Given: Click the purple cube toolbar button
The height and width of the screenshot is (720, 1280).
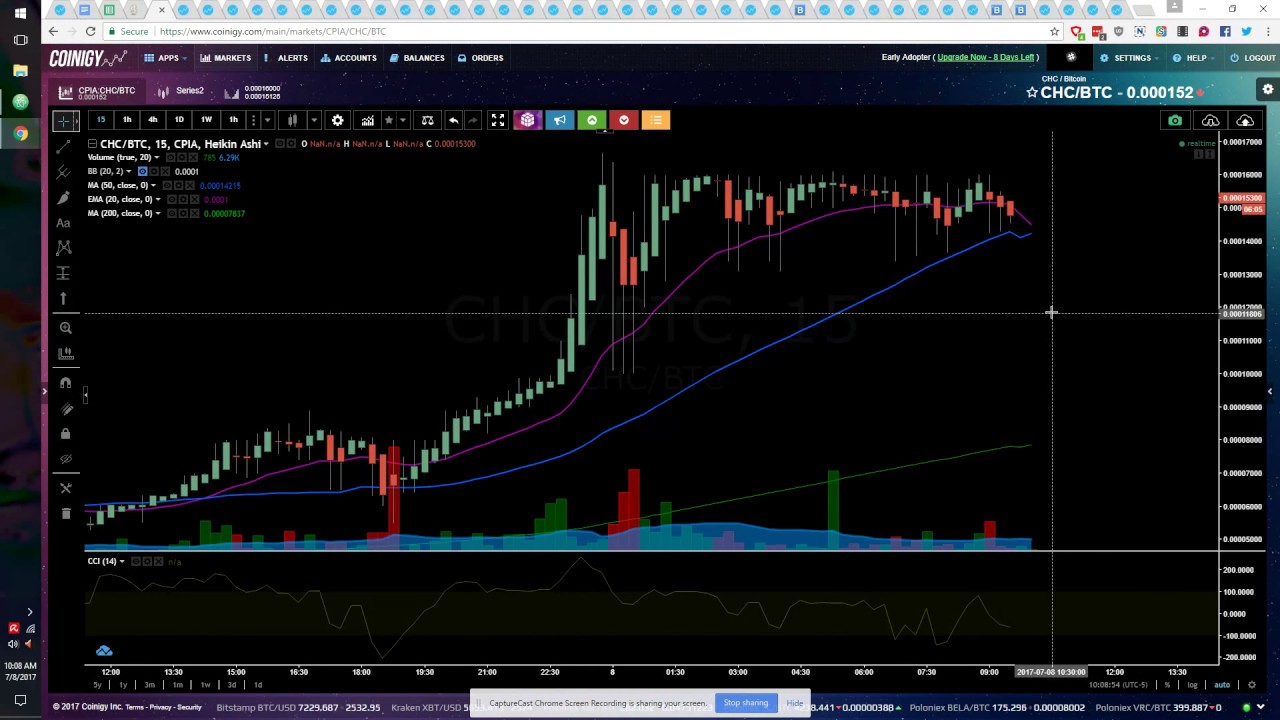Looking at the screenshot, I should 527,120.
